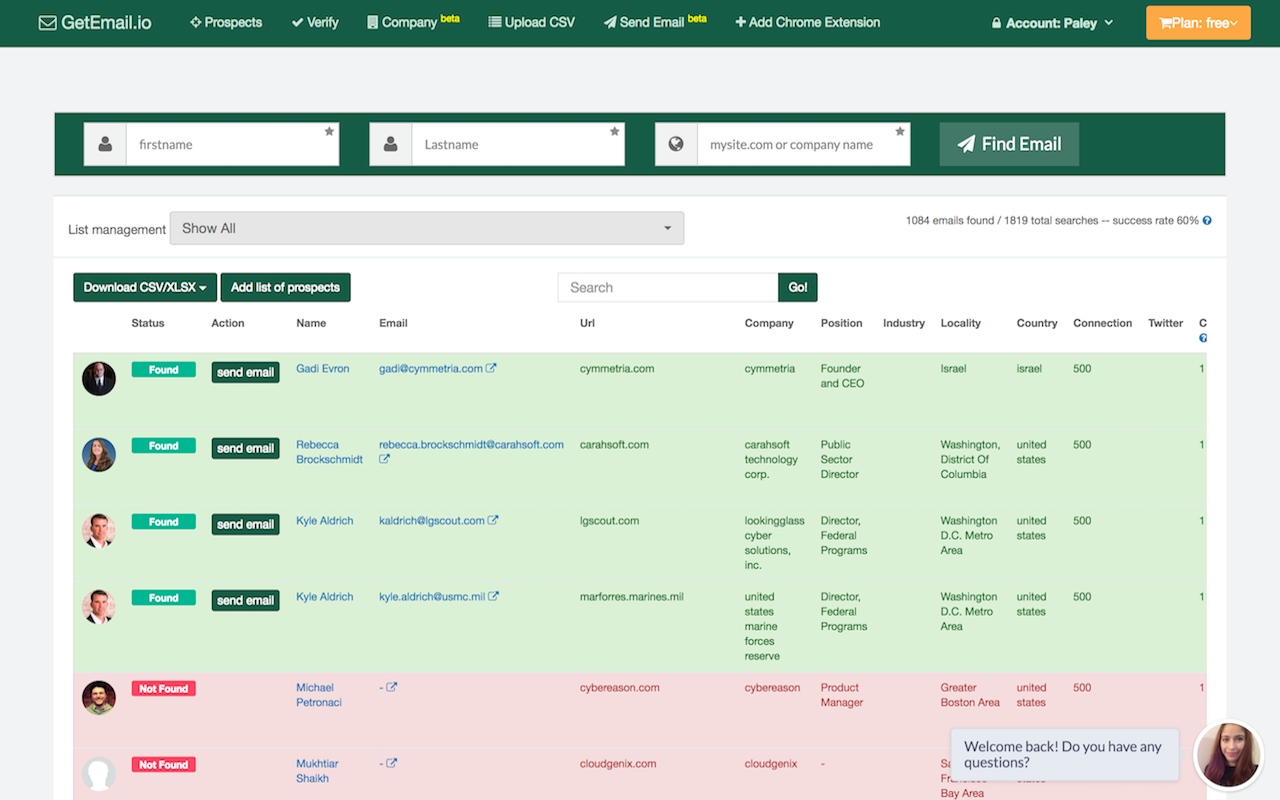Click the cymmetria.com url cell

coord(617,368)
